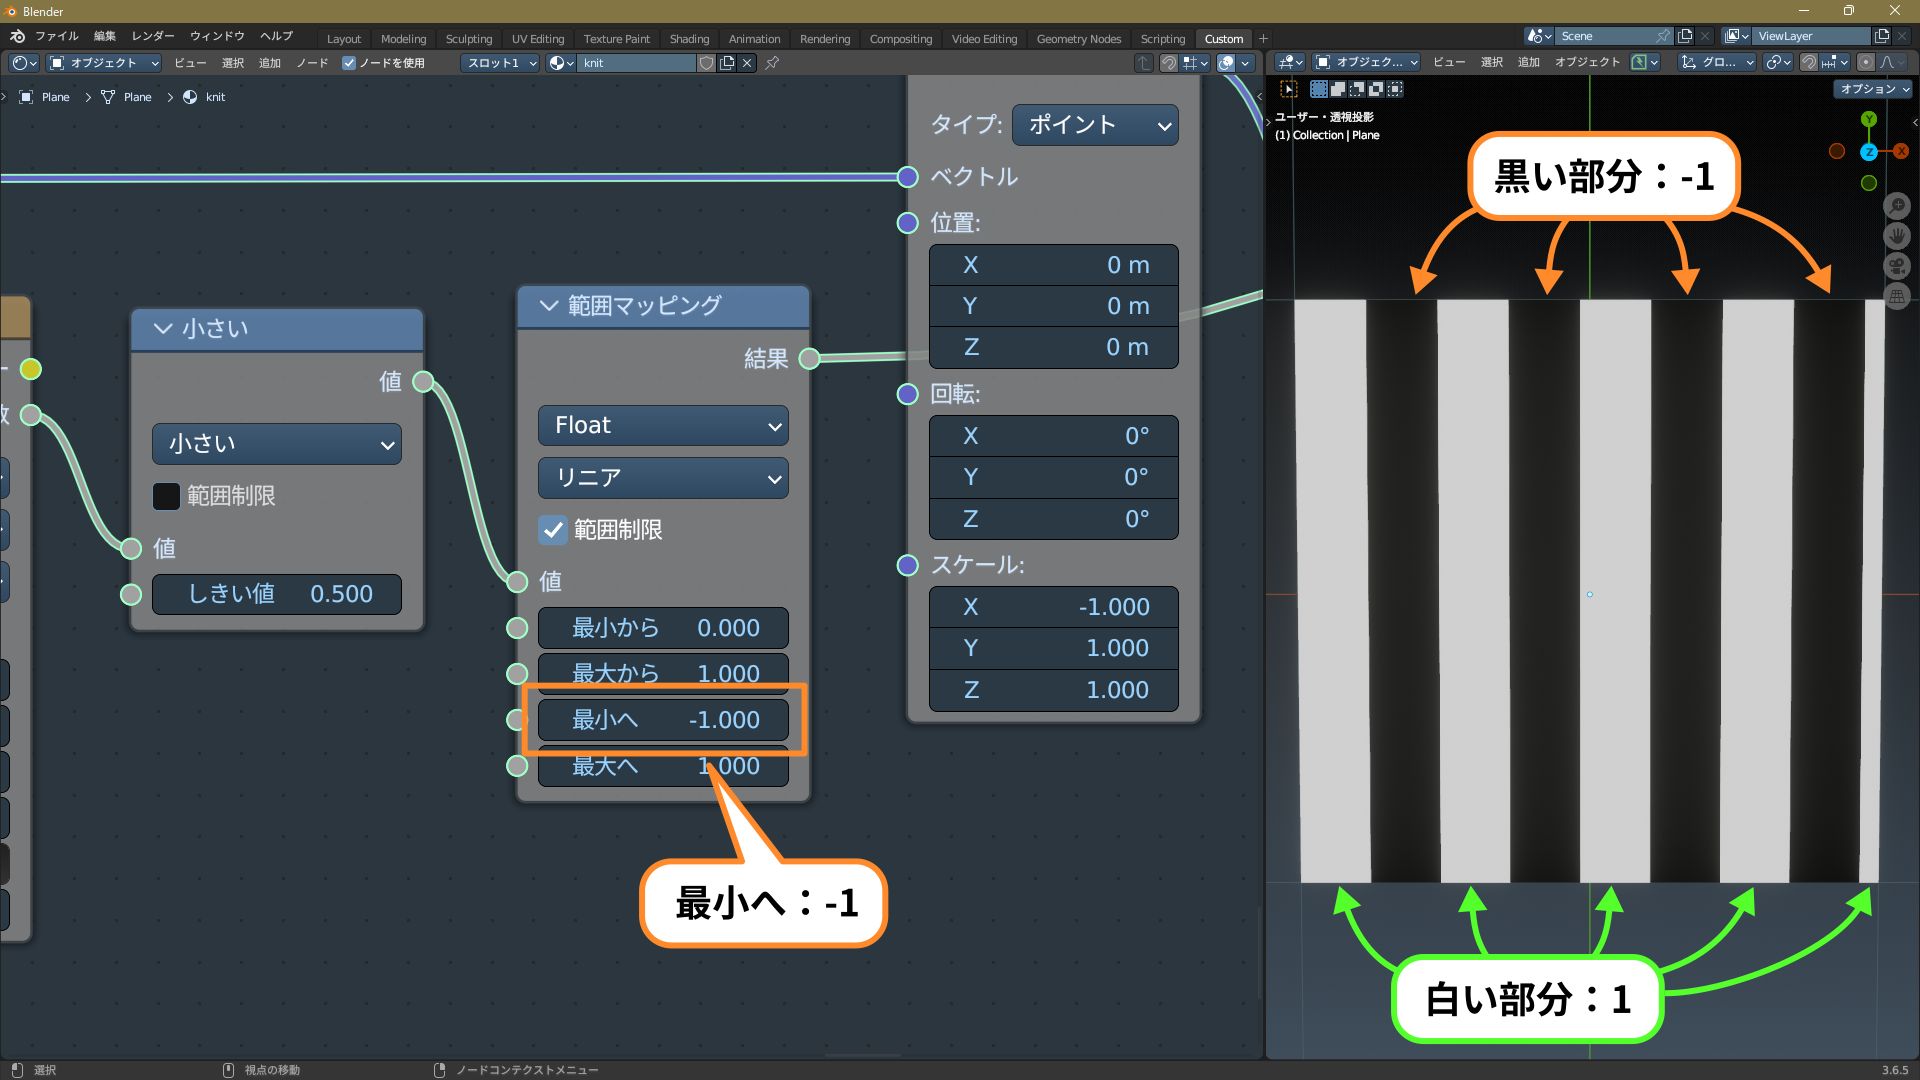Uncheck the ノードを使用 checkbox
The image size is (1920, 1080).
coord(349,63)
